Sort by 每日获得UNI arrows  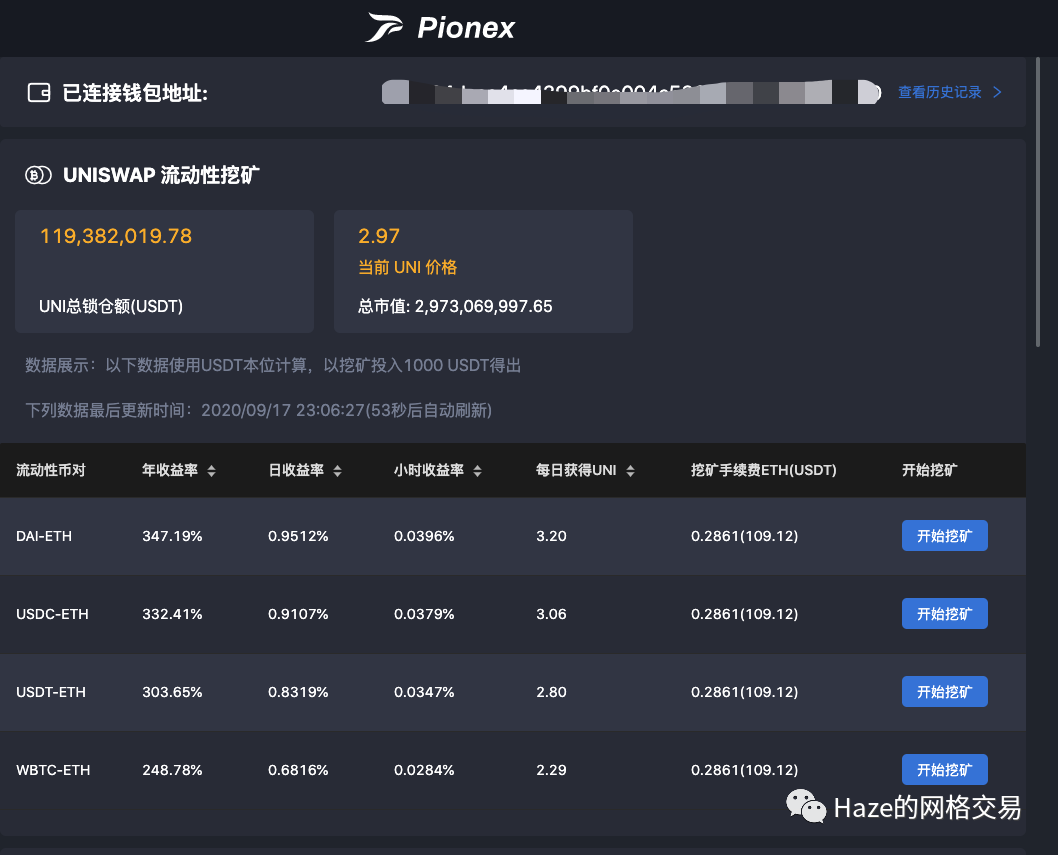click(630, 471)
